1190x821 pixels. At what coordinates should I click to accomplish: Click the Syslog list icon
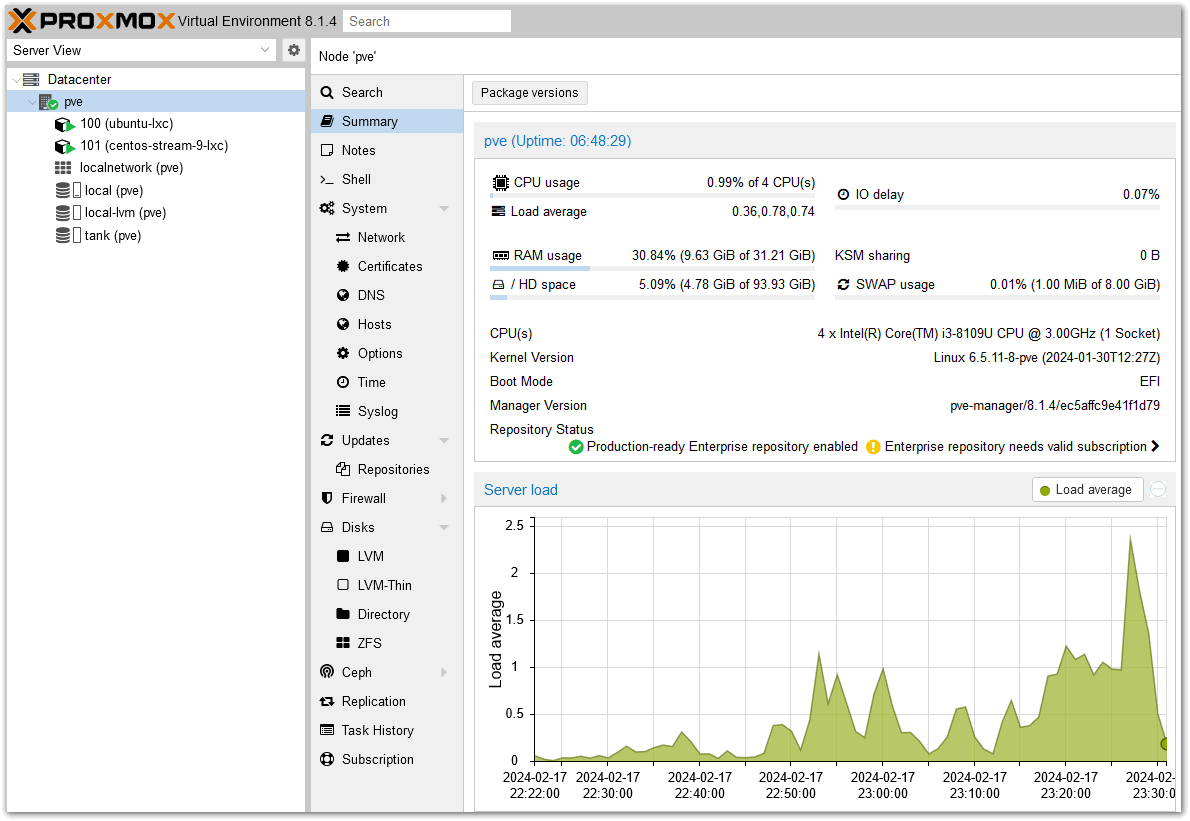click(x=343, y=412)
